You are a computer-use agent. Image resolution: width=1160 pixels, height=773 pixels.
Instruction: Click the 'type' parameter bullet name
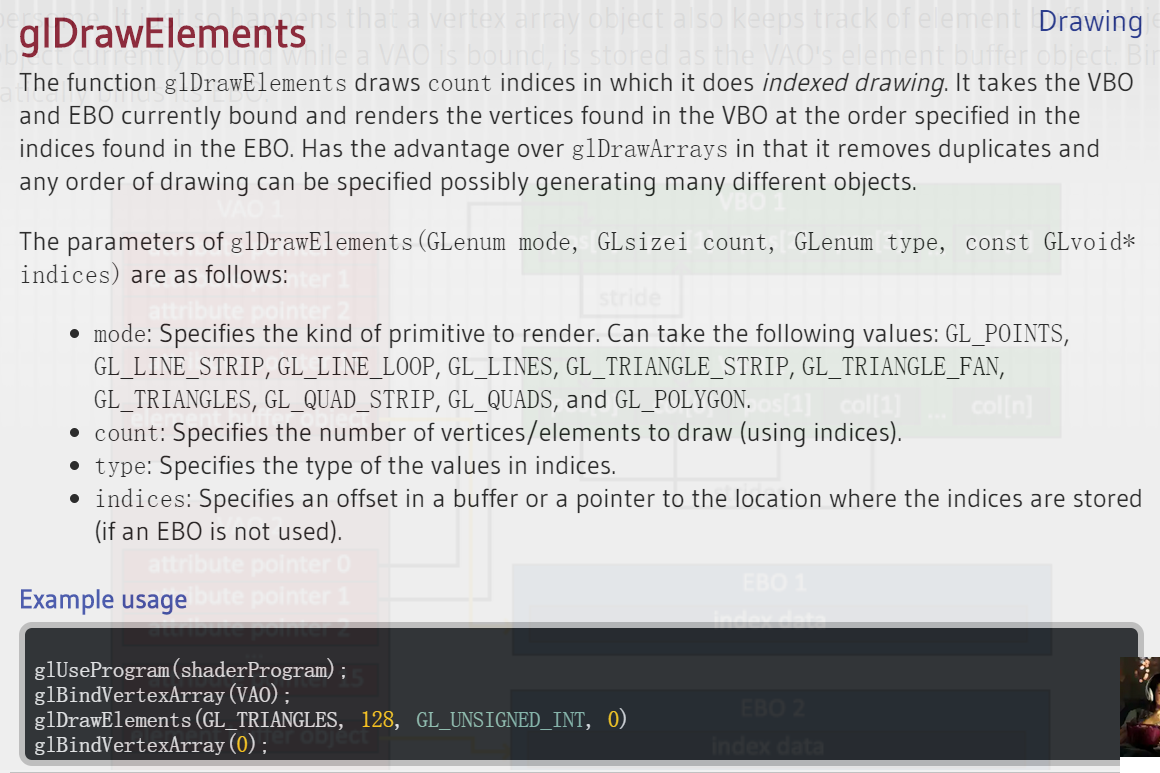pos(120,466)
